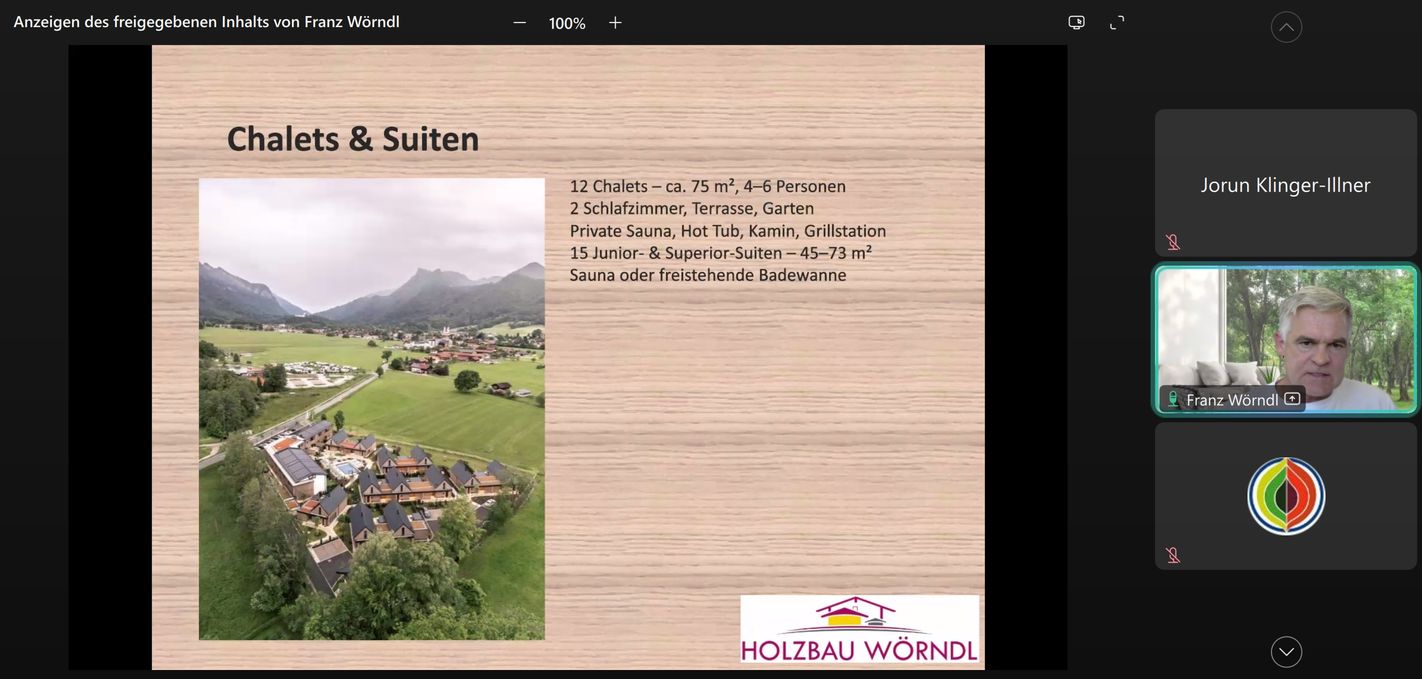
Task: Zoom out with the minus icon
Action: (x=519, y=23)
